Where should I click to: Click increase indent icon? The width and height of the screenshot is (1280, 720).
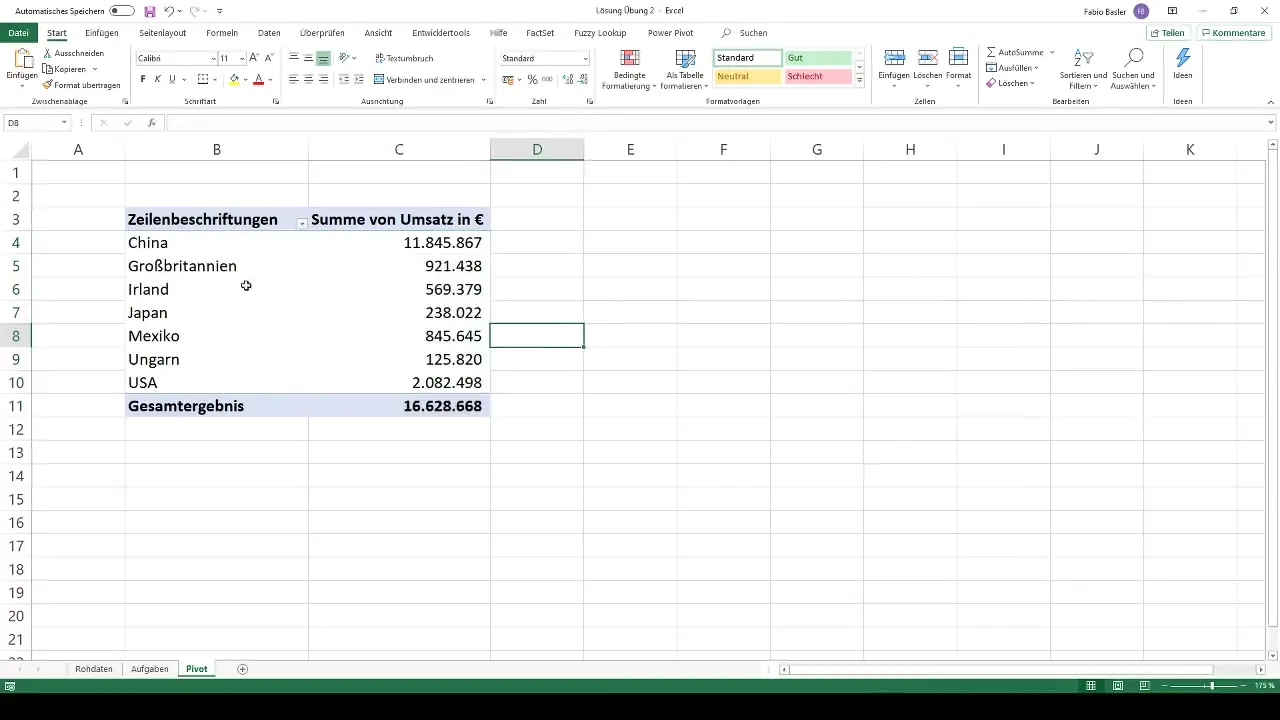pyautogui.click(x=358, y=79)
